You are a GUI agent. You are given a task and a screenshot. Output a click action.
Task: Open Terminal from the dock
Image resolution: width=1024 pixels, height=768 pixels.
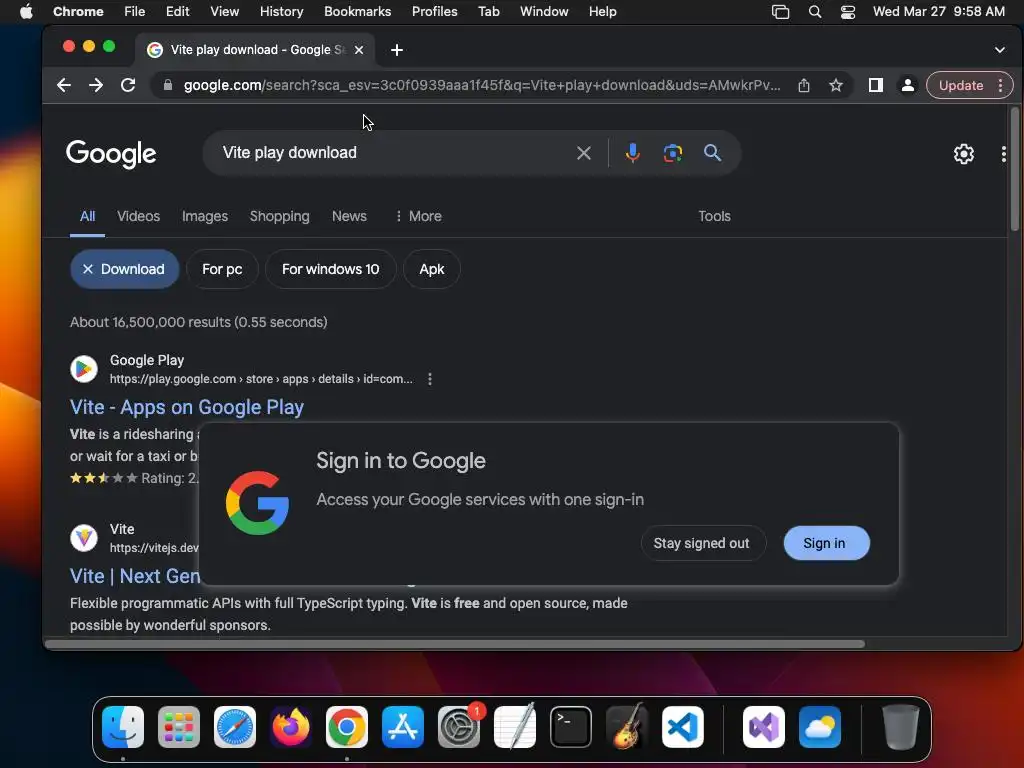point(571,727)
